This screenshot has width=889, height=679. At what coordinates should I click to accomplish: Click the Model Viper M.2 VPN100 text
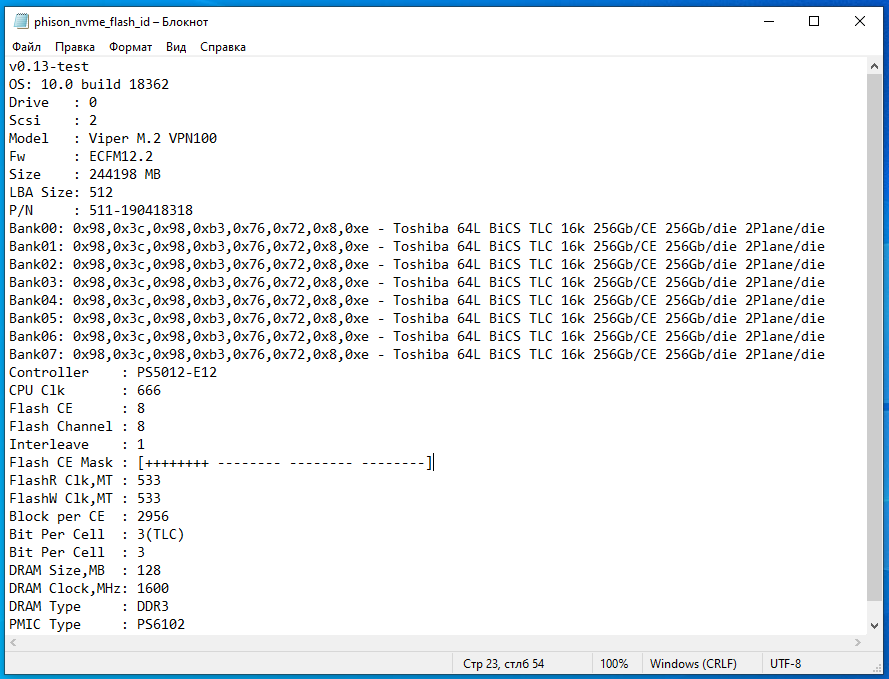coord(113,138)
